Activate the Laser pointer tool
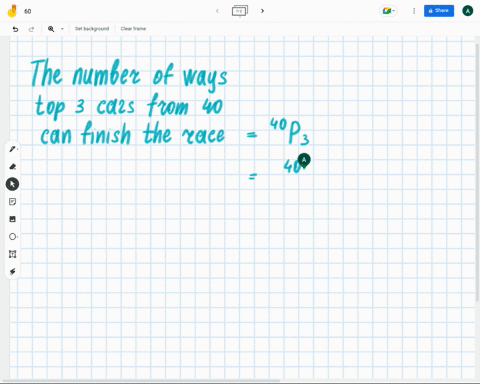 (x=13, y=272)
